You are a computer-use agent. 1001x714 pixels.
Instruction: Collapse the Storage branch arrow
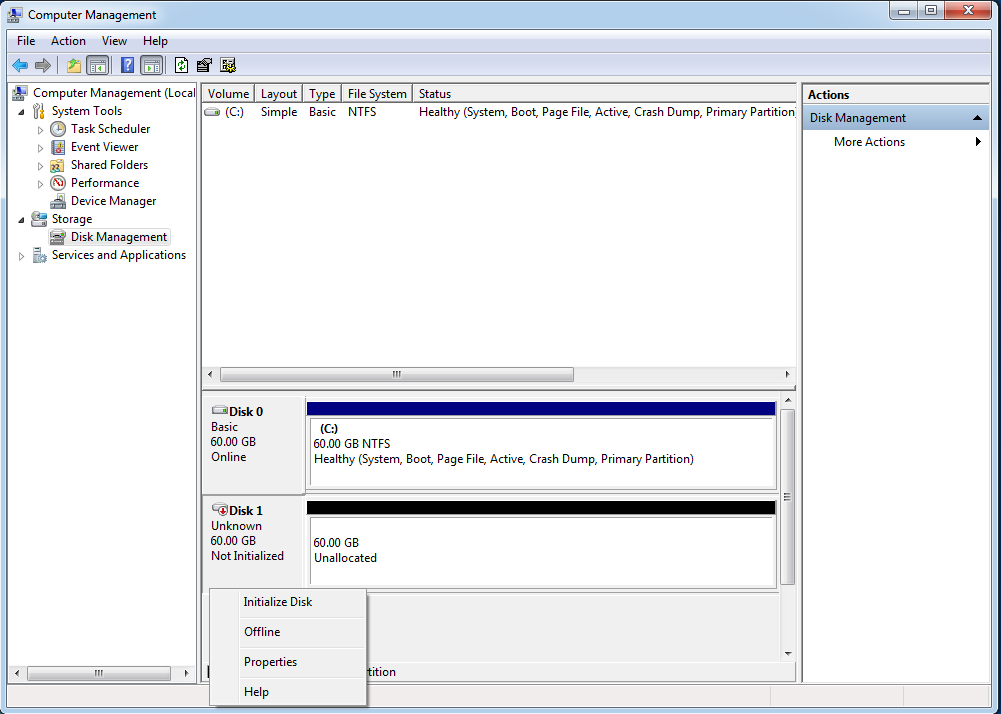click(22, 220)
